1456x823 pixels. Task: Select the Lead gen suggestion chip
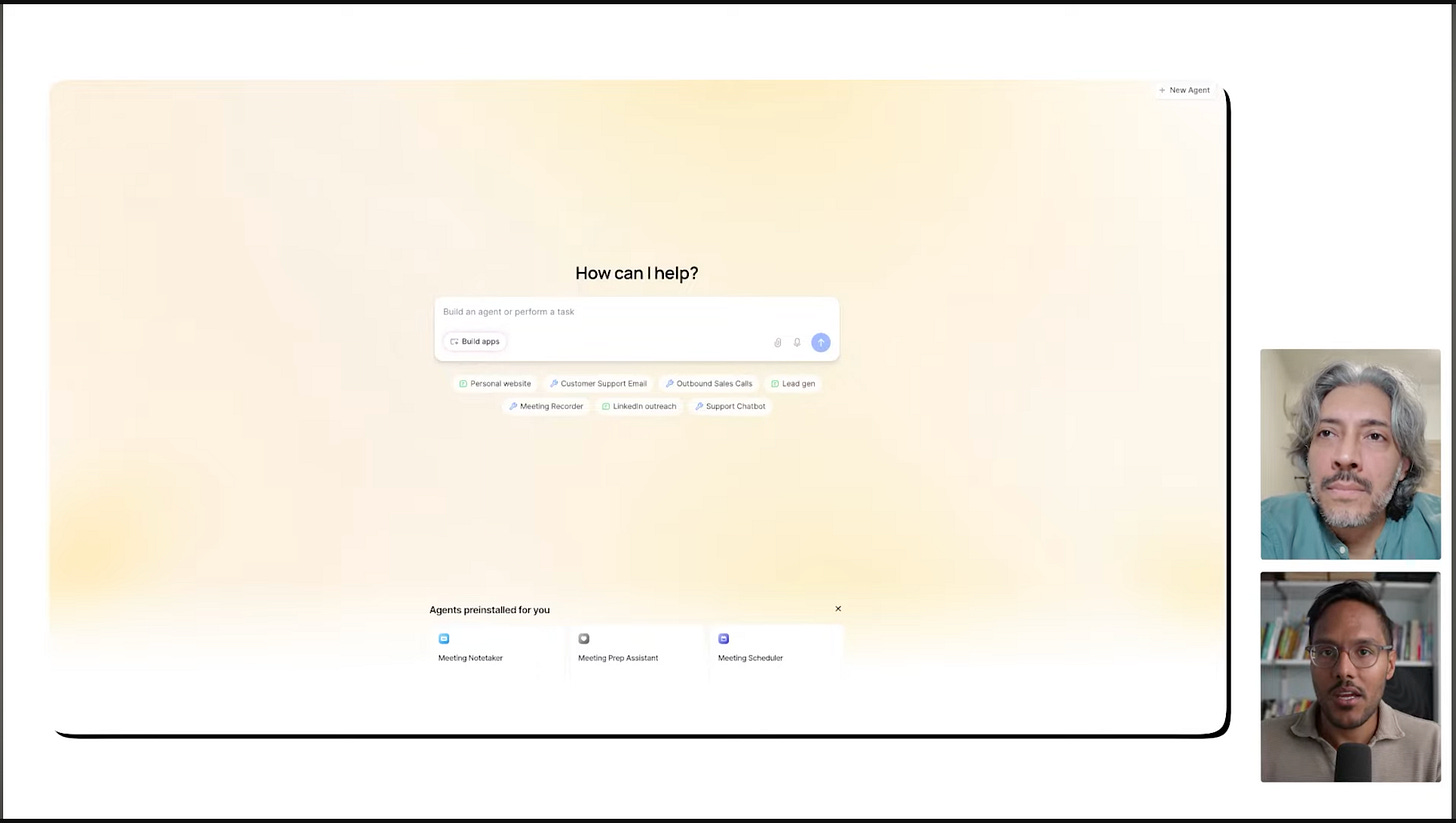(x=793, y=383)
